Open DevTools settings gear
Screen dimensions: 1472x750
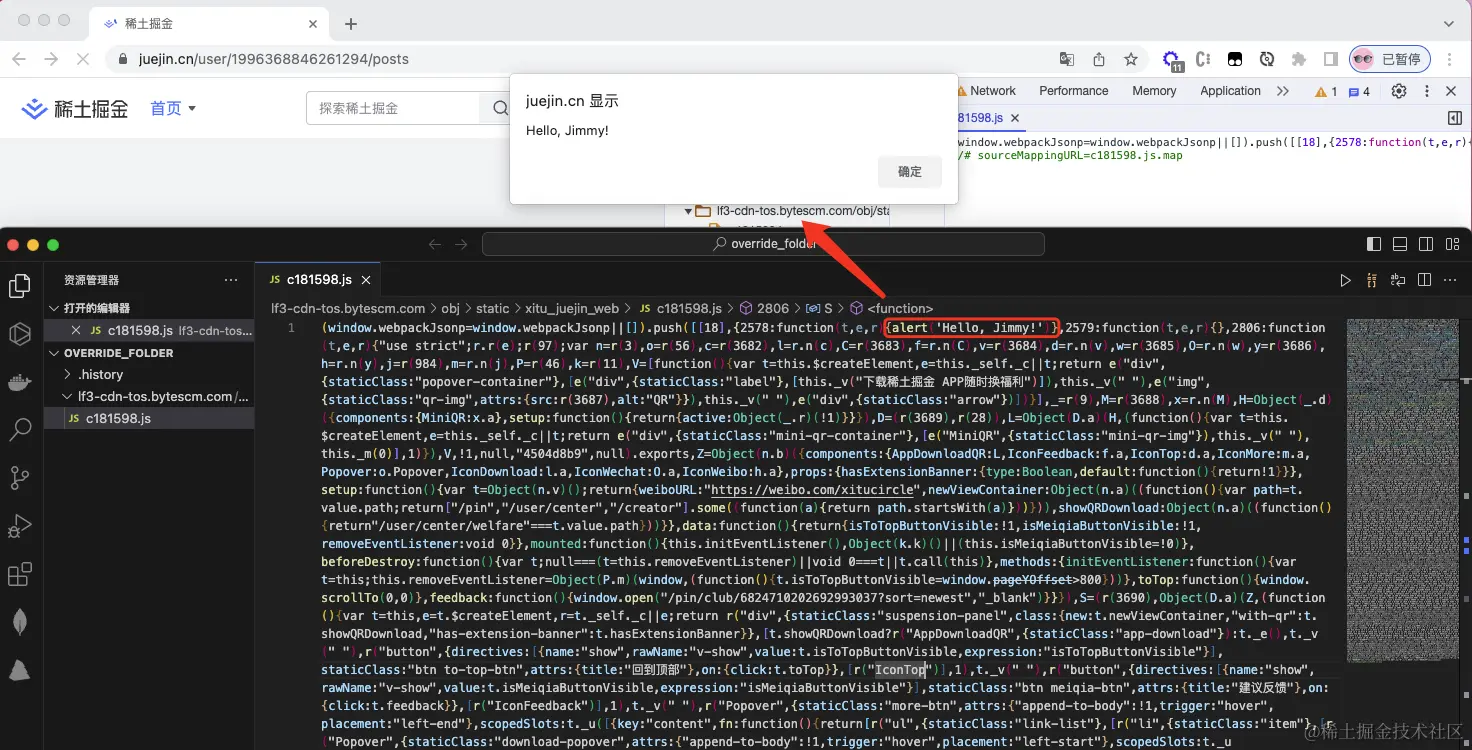tap(1399, 90)
